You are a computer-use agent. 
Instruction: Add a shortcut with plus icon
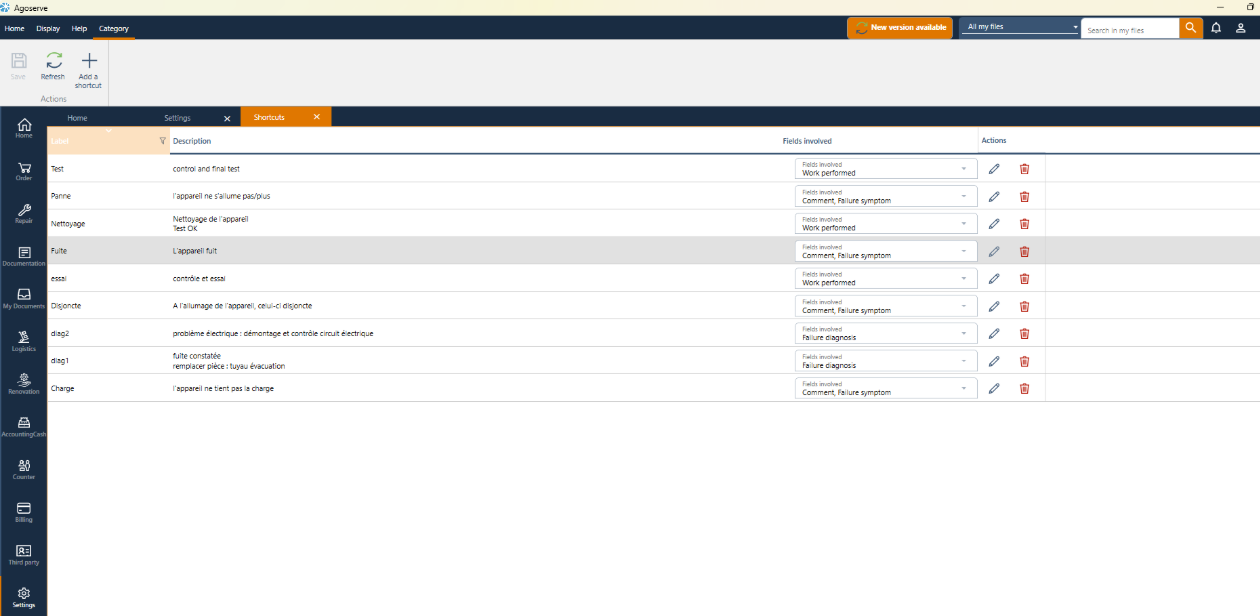coord(88,61)
